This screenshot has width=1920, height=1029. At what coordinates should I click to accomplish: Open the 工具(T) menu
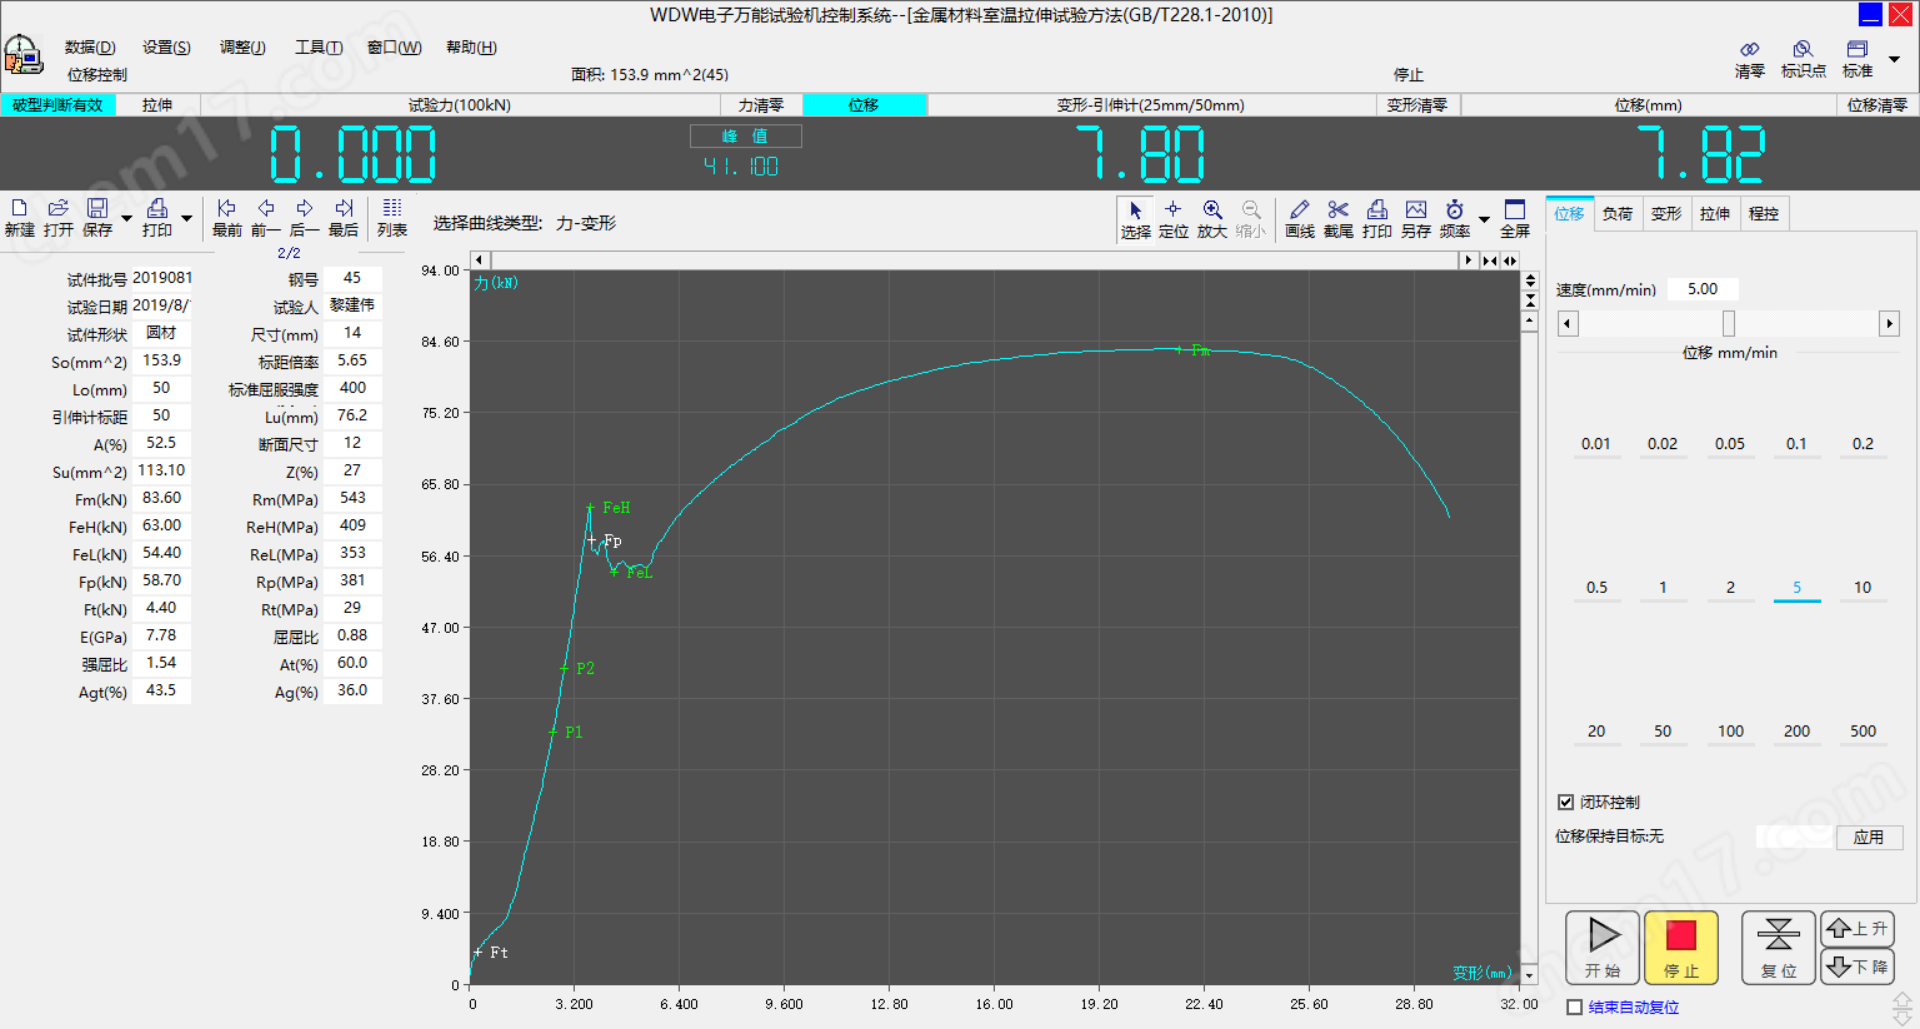coord(318,47)
